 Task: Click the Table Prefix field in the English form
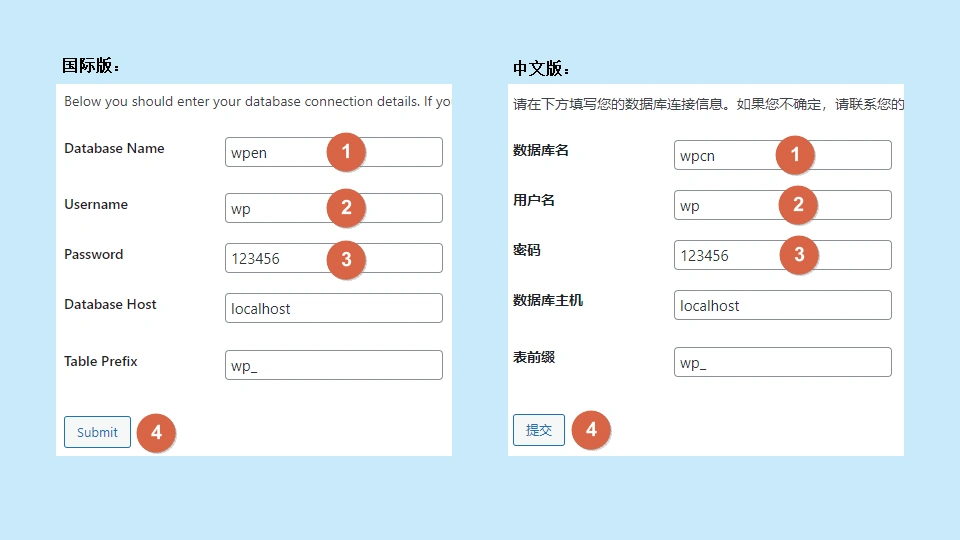333,365
